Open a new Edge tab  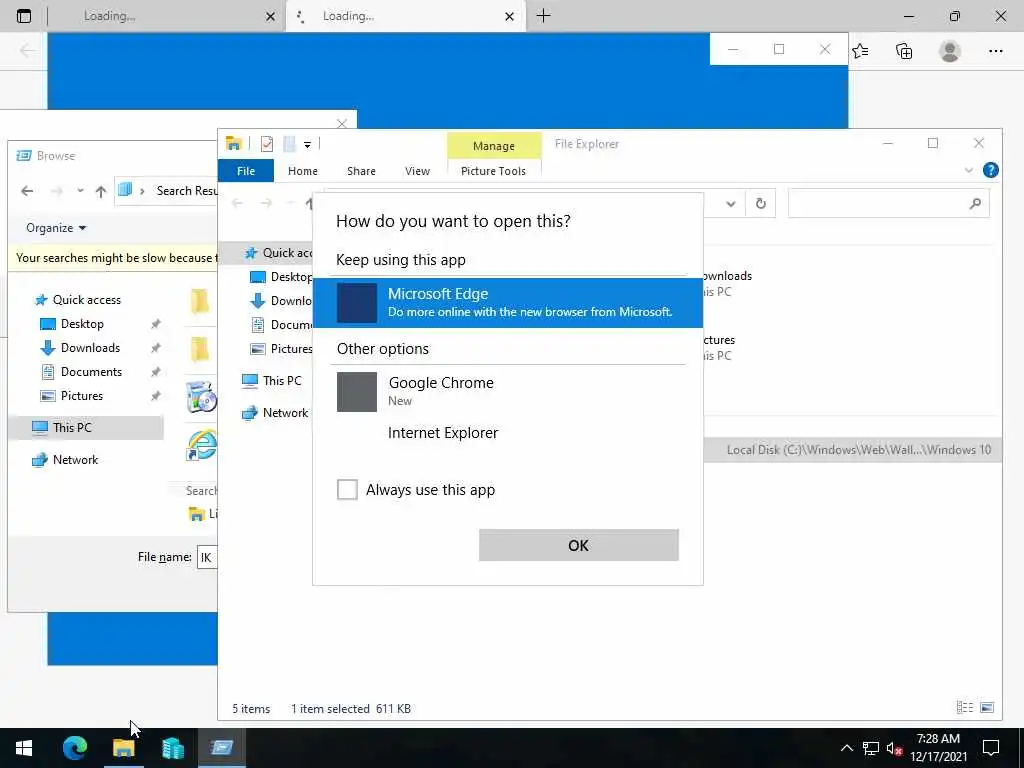(x=543, y=16)
